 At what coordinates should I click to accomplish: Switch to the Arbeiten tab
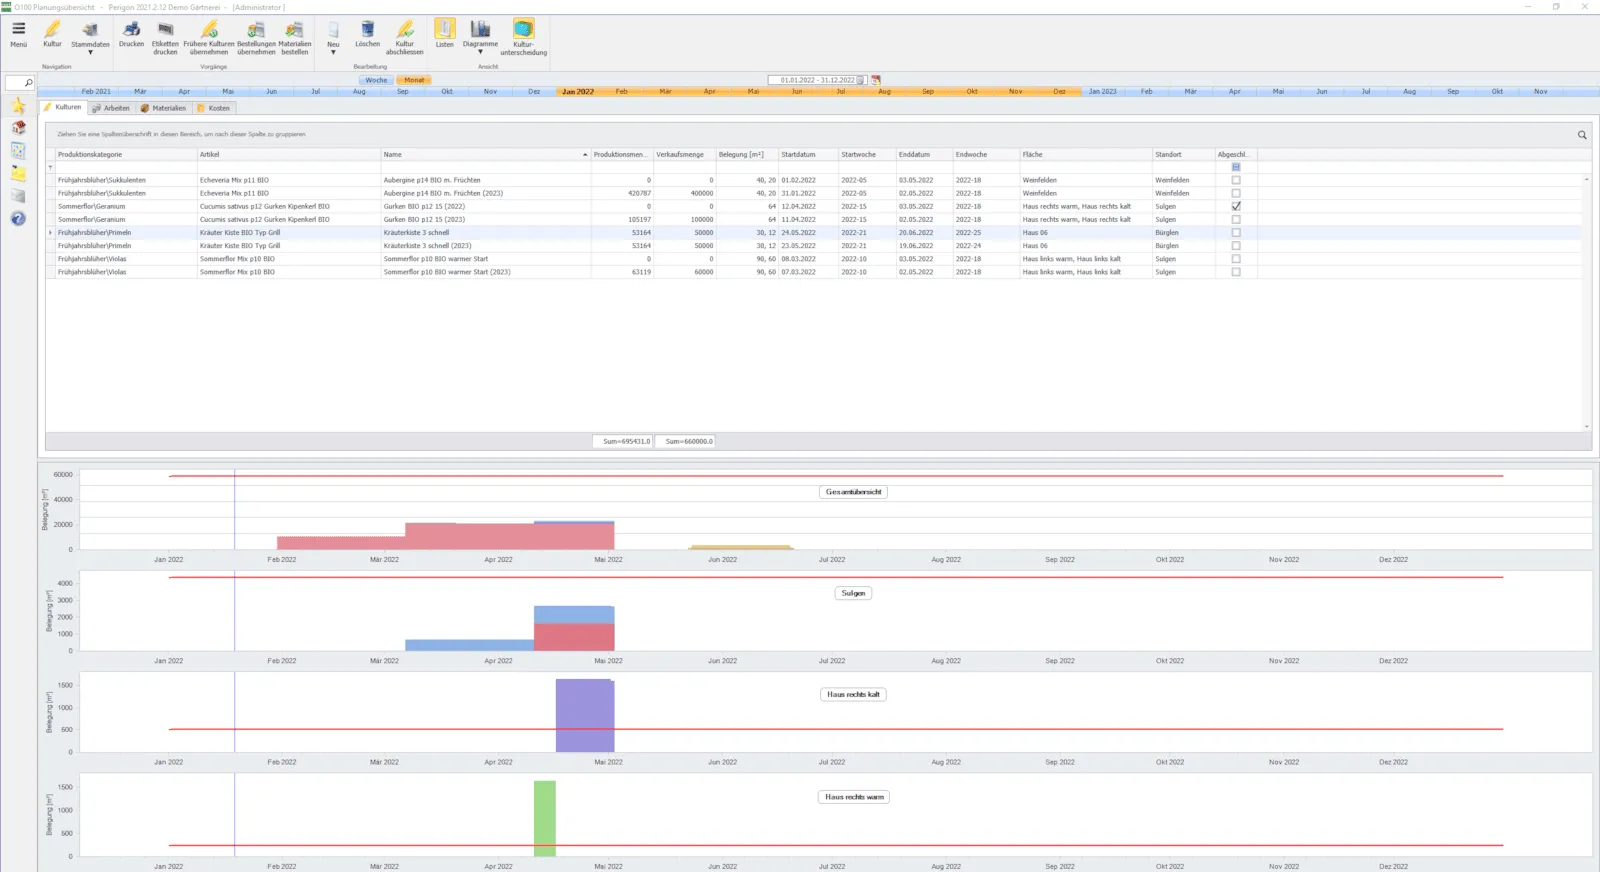coord(111,108)
